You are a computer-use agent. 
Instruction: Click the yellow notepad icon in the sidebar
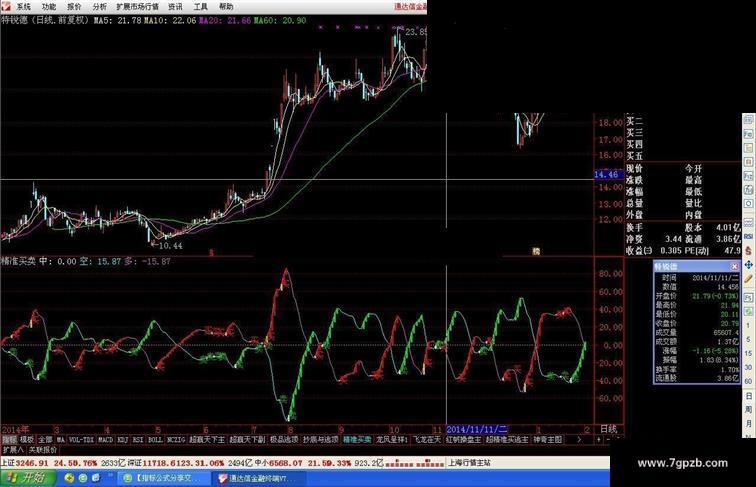pos(748,148)
